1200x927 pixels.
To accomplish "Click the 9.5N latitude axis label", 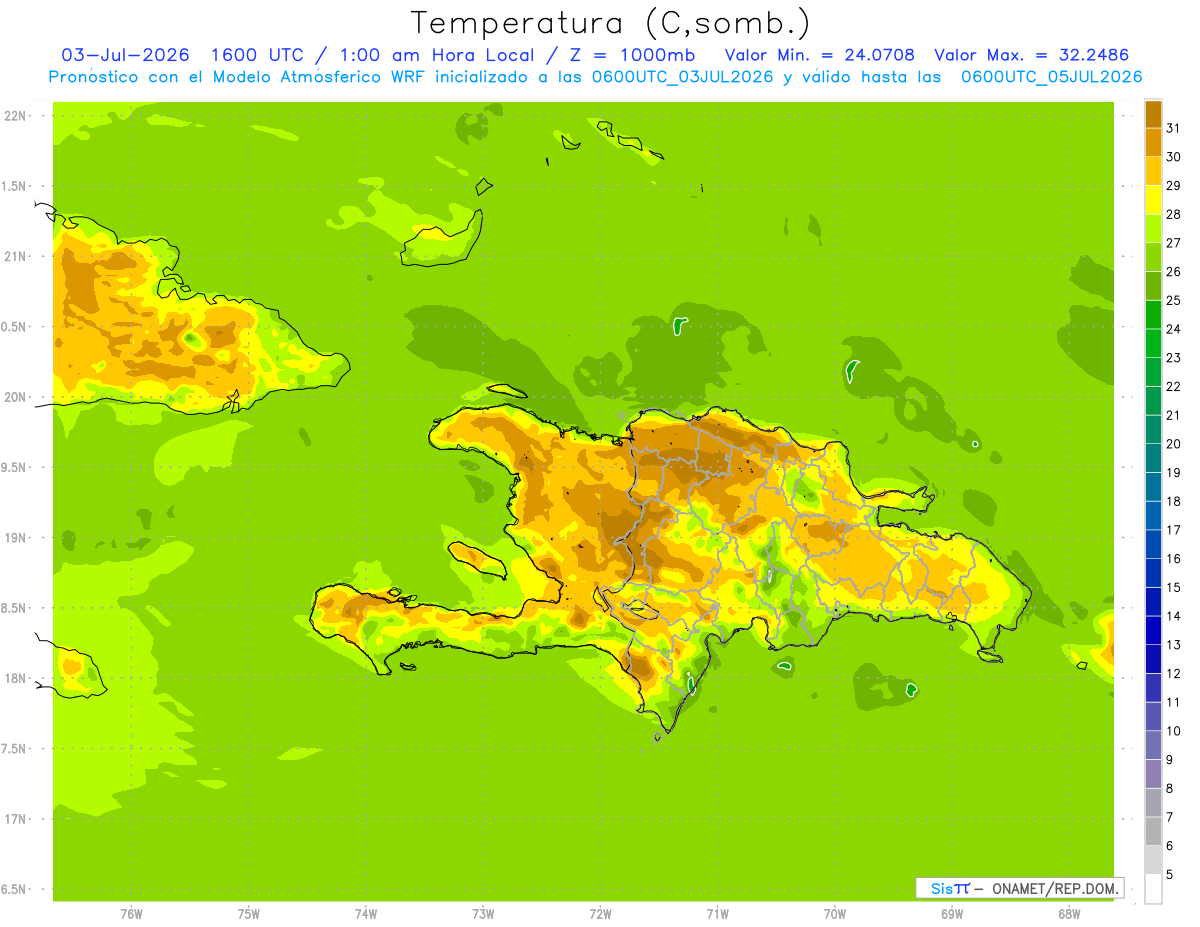I will pyautogui.click(x=14, y=467).
